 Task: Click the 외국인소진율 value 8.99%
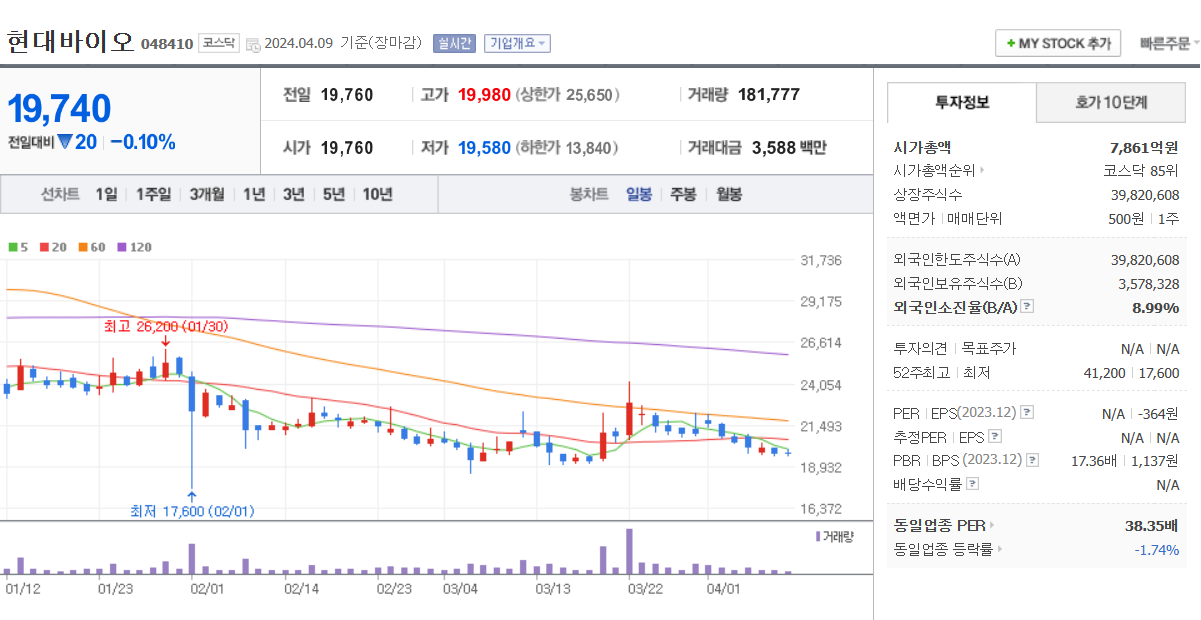point(1155,307)
